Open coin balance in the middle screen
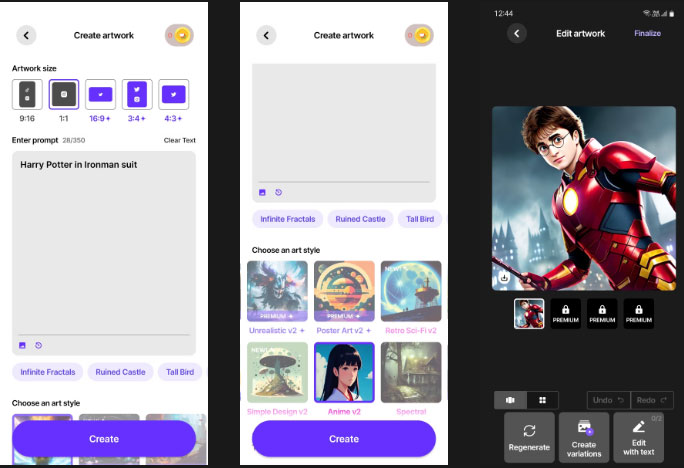 tap(419, 35)
